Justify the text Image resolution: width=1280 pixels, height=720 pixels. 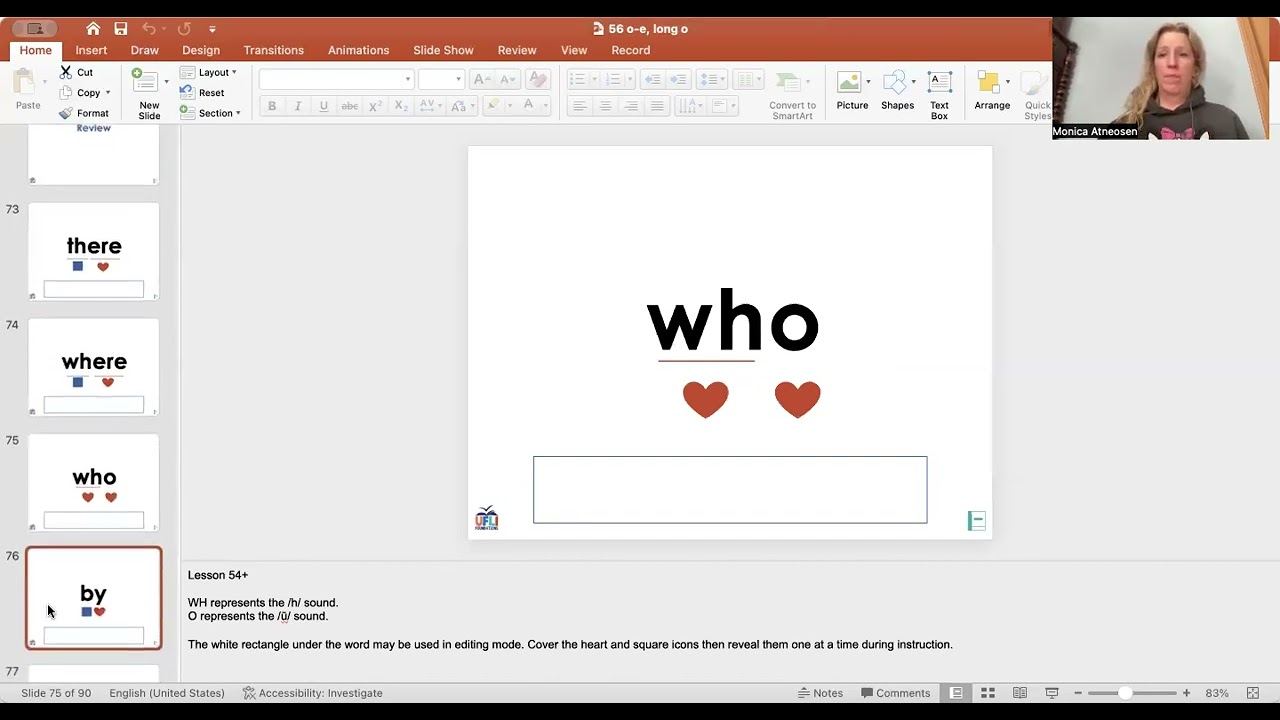tap(657, 106)
